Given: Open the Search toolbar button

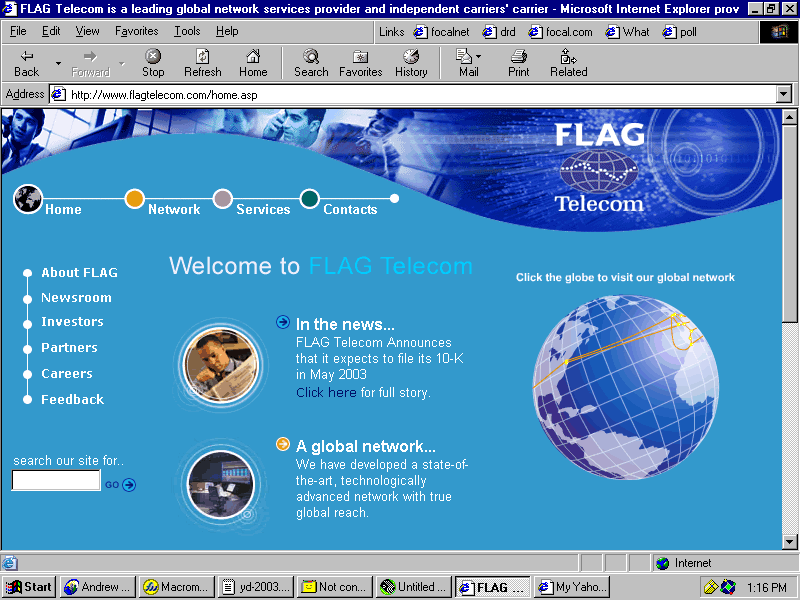Looking at the screenshot, I should [311, 63].
